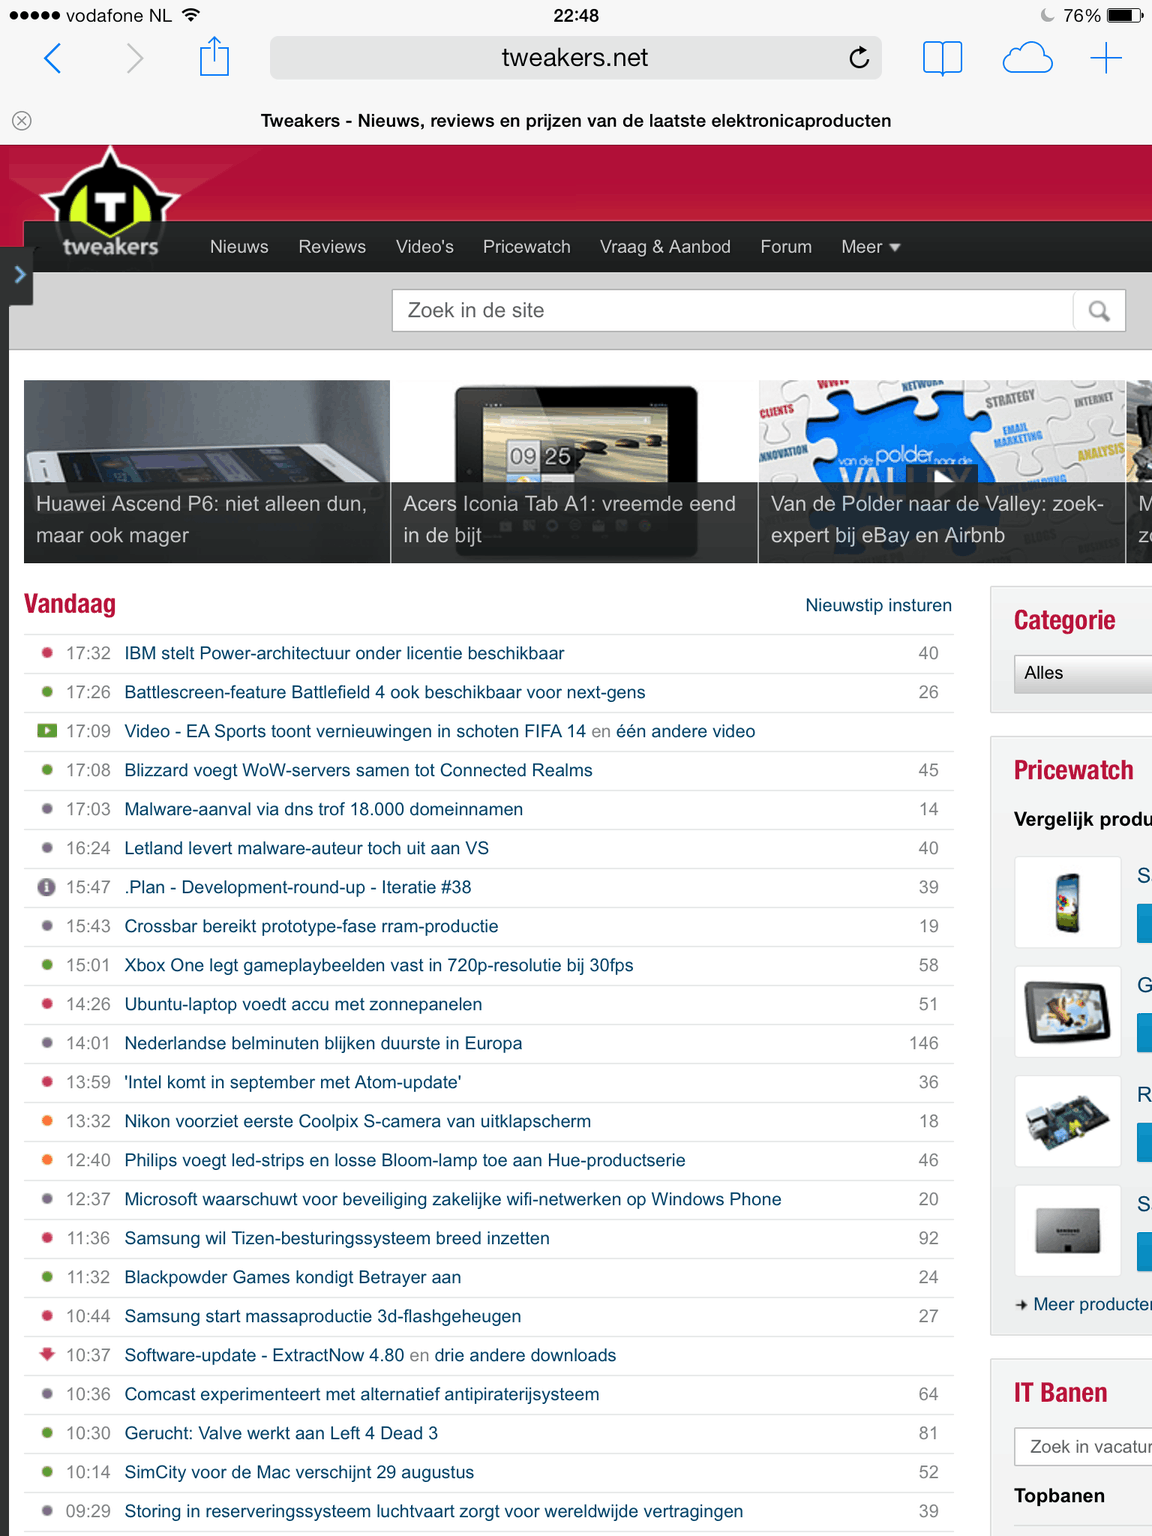Open Samsung 3d-flashgeheugen article

[x=323, y=1316]
